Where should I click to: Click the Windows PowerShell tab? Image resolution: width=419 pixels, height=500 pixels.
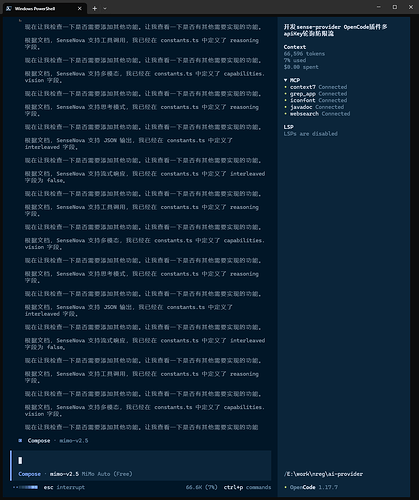[45, 9]
